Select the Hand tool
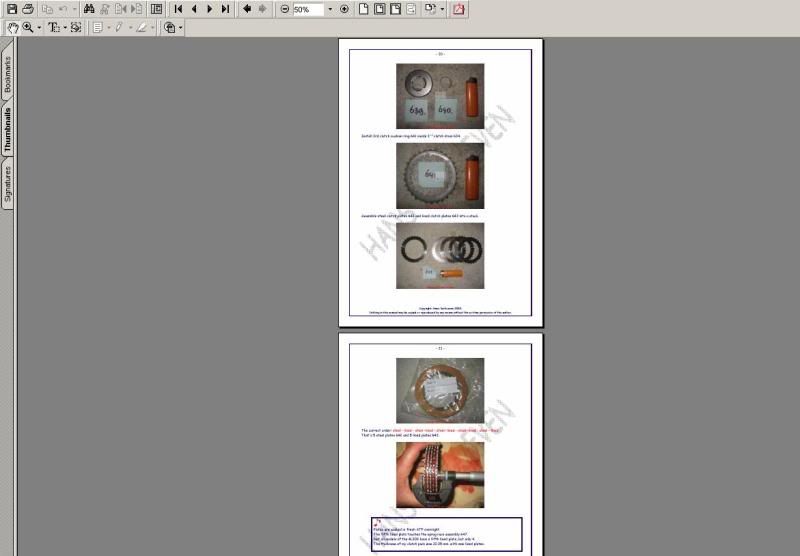This screenshot has height=556, width=800. point(13,28)
